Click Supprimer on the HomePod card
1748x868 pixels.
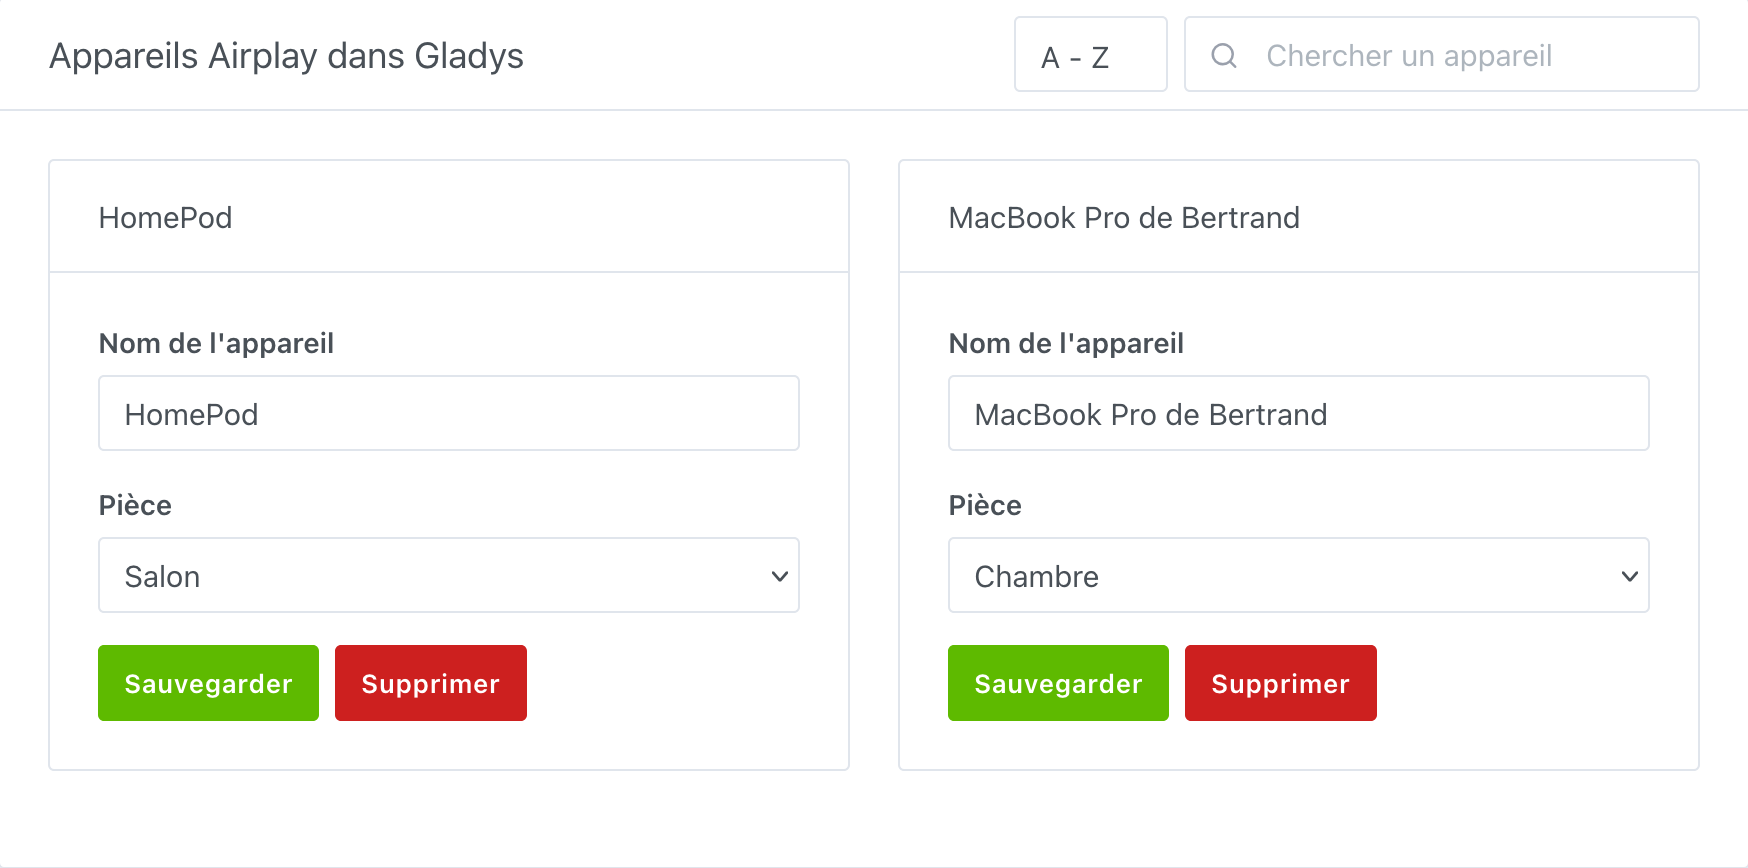coord(430,683)
